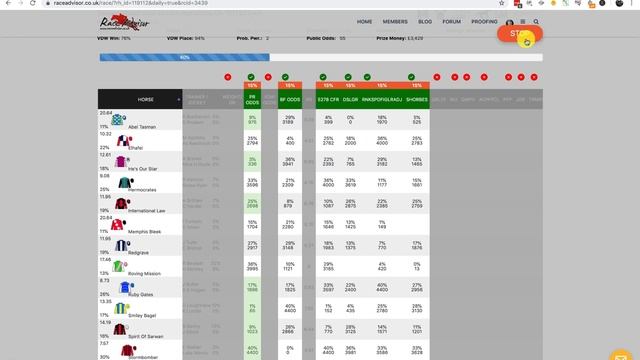Click the blue 40% progress bar
This screenshot has height=360, width=640.
pos(184,58)
